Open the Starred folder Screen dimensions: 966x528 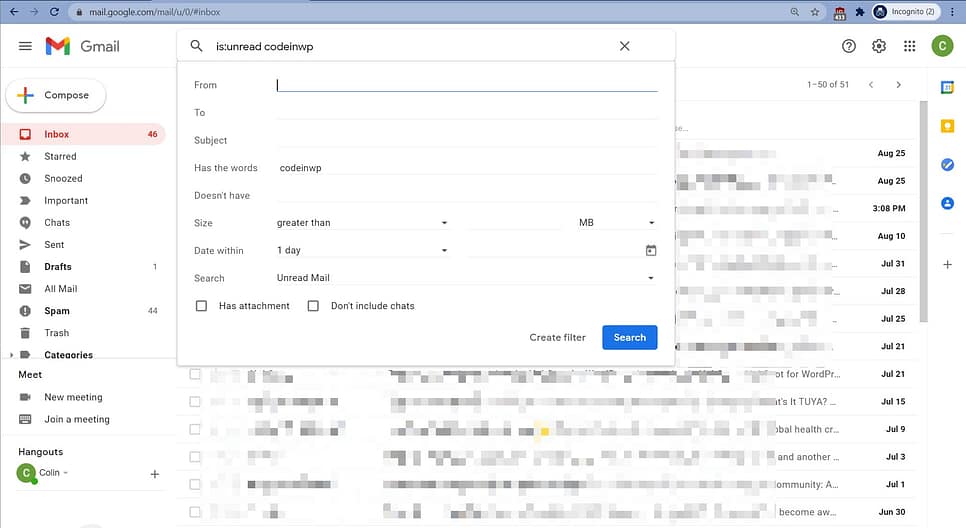point(60,156)
